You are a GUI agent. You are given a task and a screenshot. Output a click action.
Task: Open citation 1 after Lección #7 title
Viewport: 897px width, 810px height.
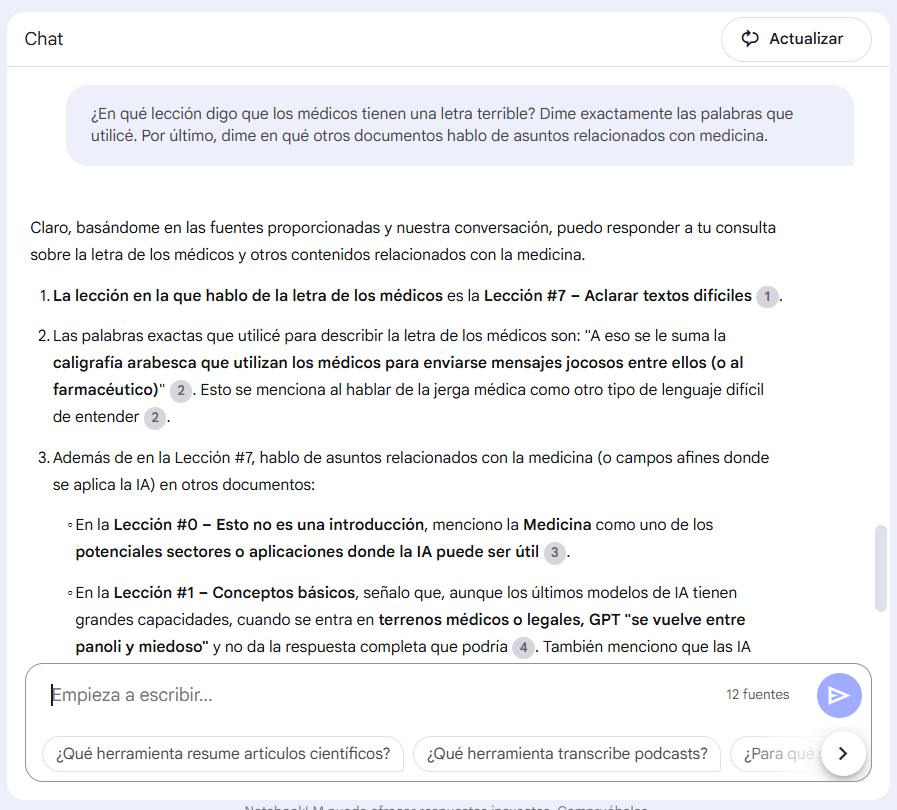767,296
